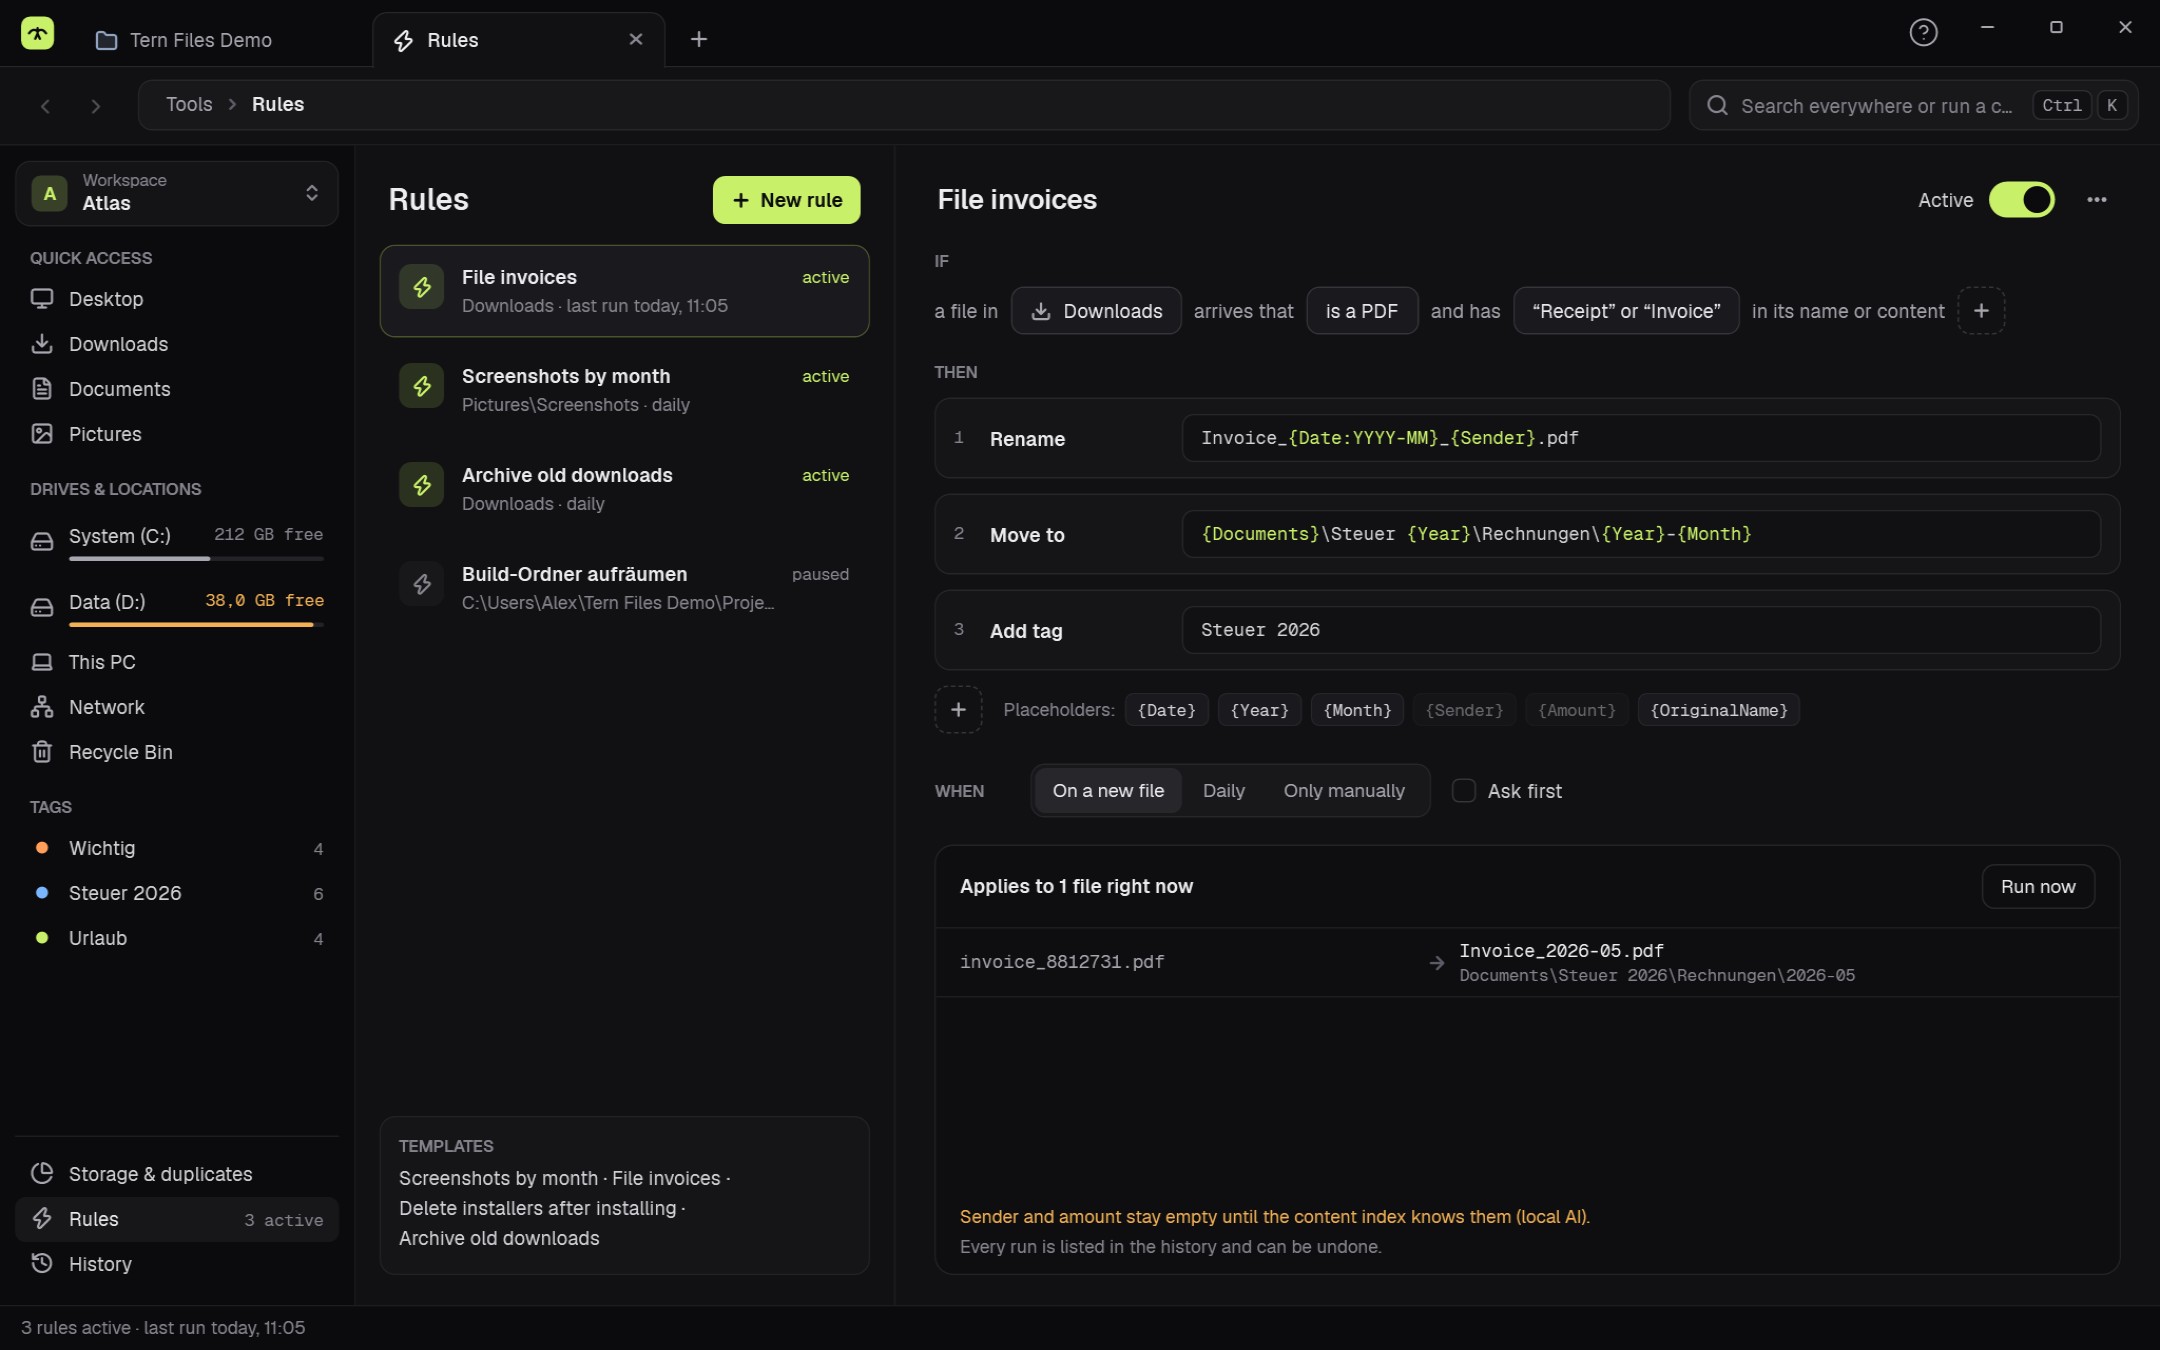Open History in the sidebar
The height and width of the screenshot is (1350, 2160).
point(177,1264)
